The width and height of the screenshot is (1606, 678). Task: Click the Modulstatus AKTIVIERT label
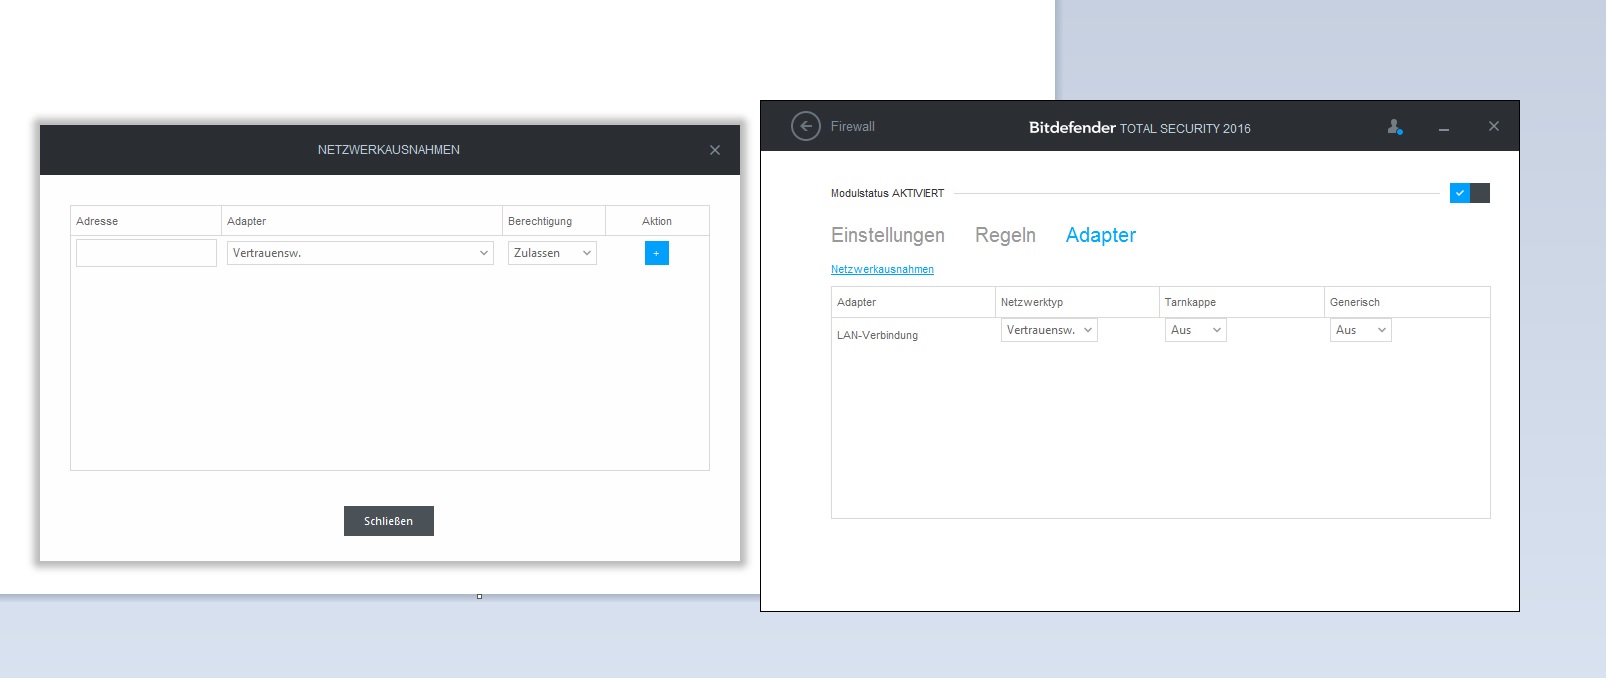(x=887, y=193)
